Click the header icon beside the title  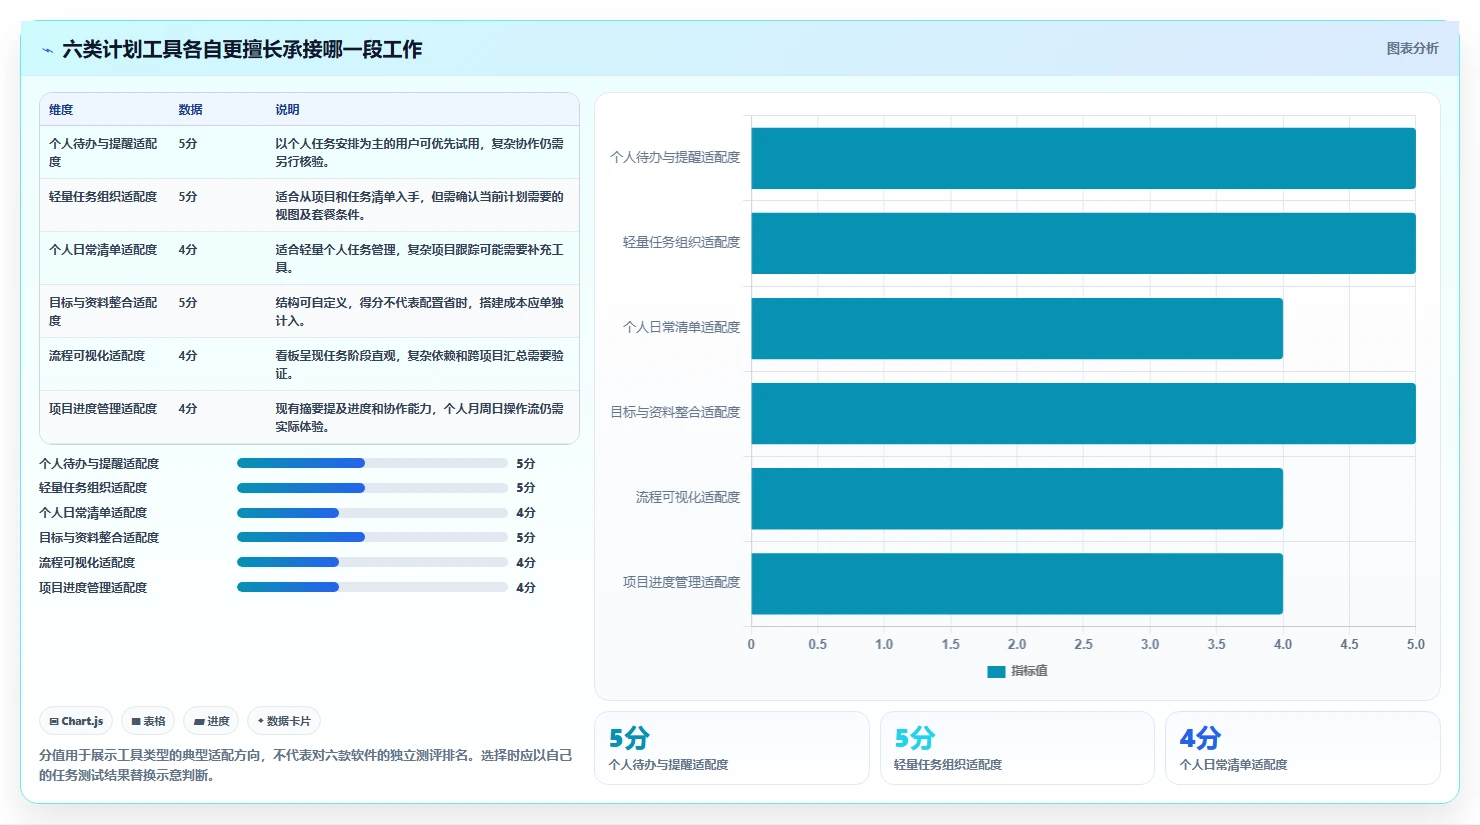(x=47, y=50)
